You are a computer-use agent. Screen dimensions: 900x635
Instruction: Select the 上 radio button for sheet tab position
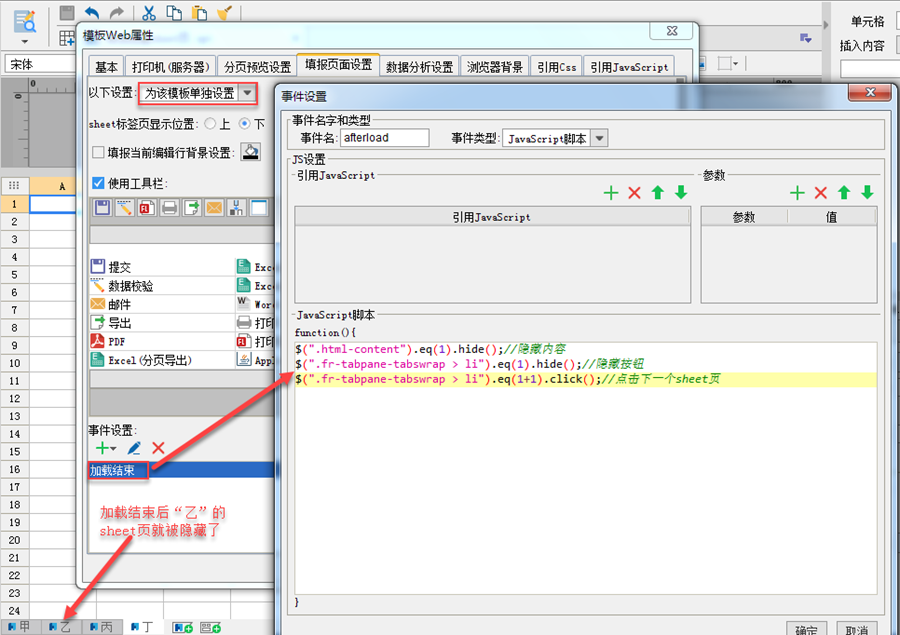[x=210, y=123]
